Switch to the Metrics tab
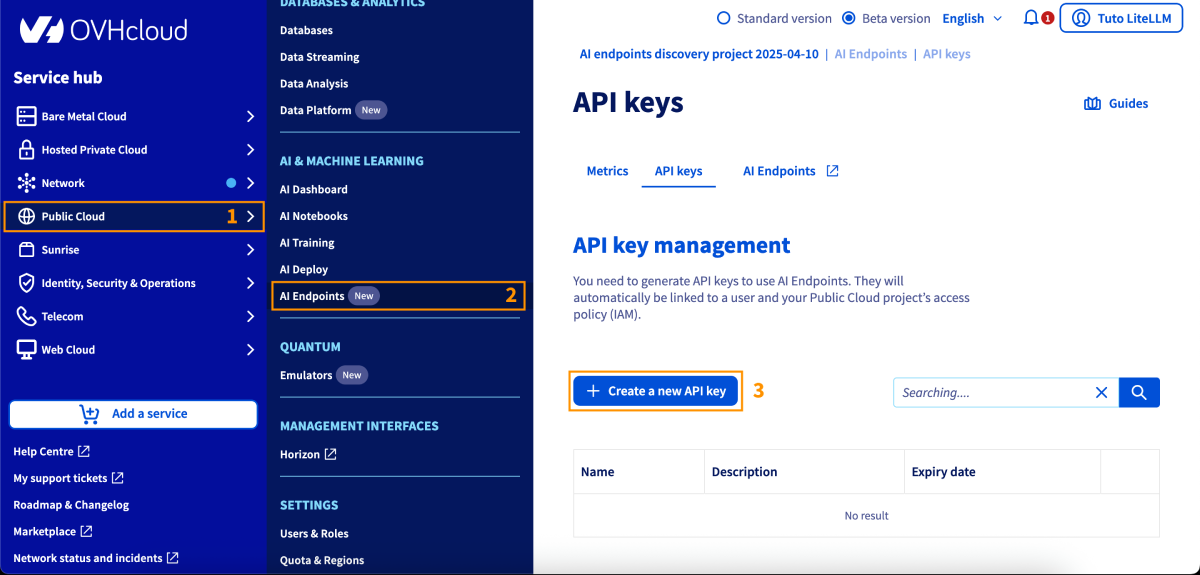 [x=607, y=171]
